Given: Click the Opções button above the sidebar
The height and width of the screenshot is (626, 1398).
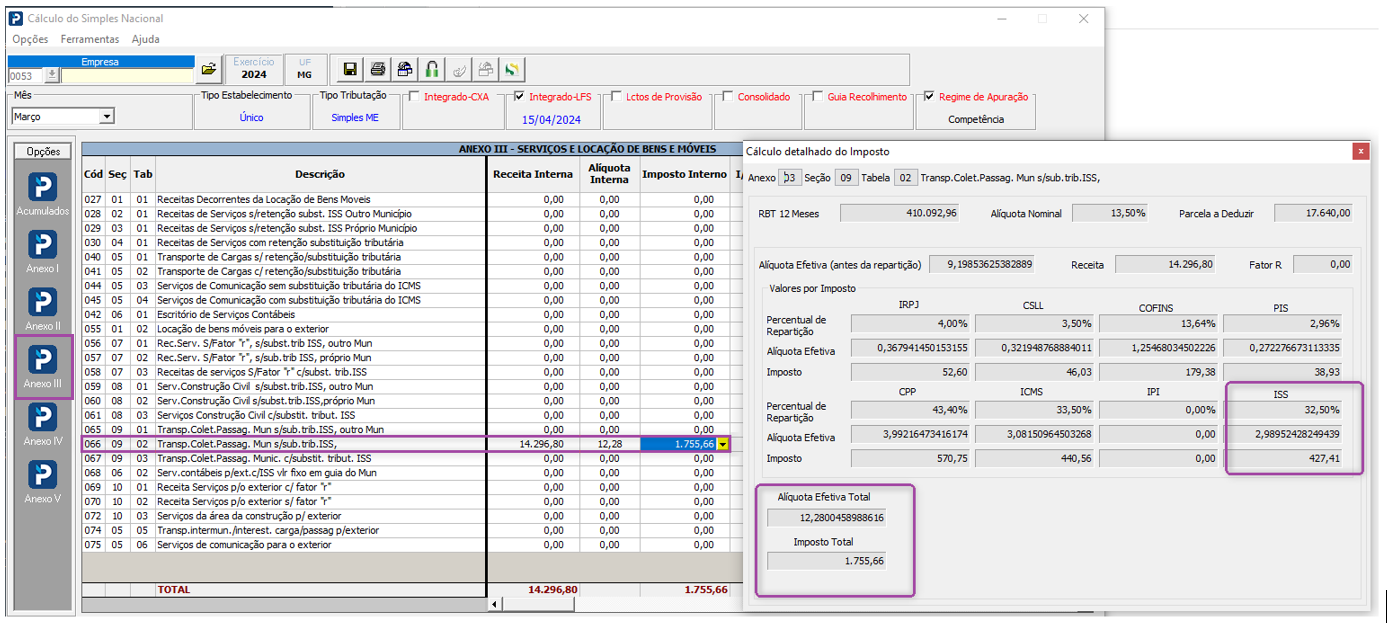Looking at the screenshot, I should tap(43, 152).
